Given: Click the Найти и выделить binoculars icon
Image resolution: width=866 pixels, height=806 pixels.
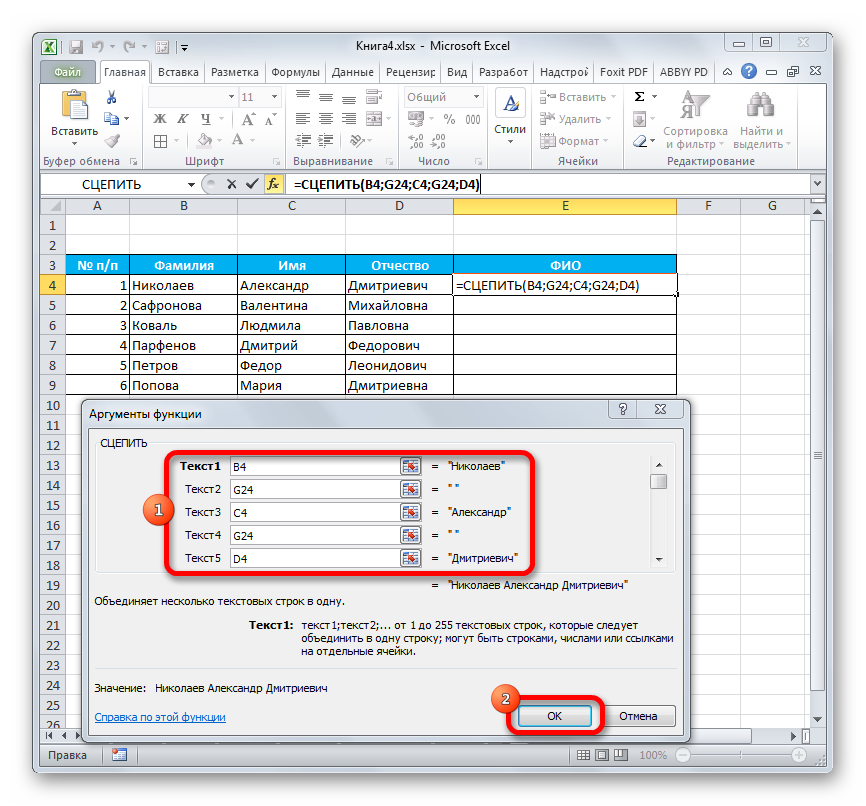Looking at the screenshot, I should [762, 108].
